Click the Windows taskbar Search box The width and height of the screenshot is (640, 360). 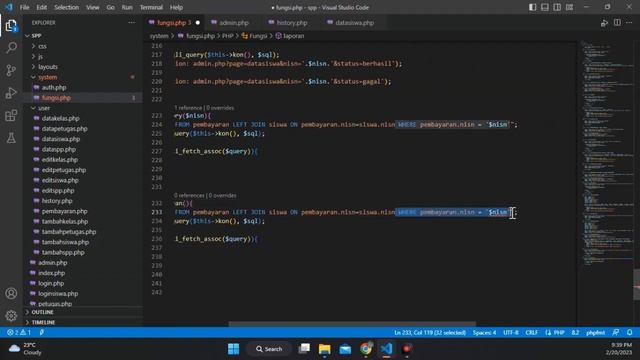tap(269, 349)
